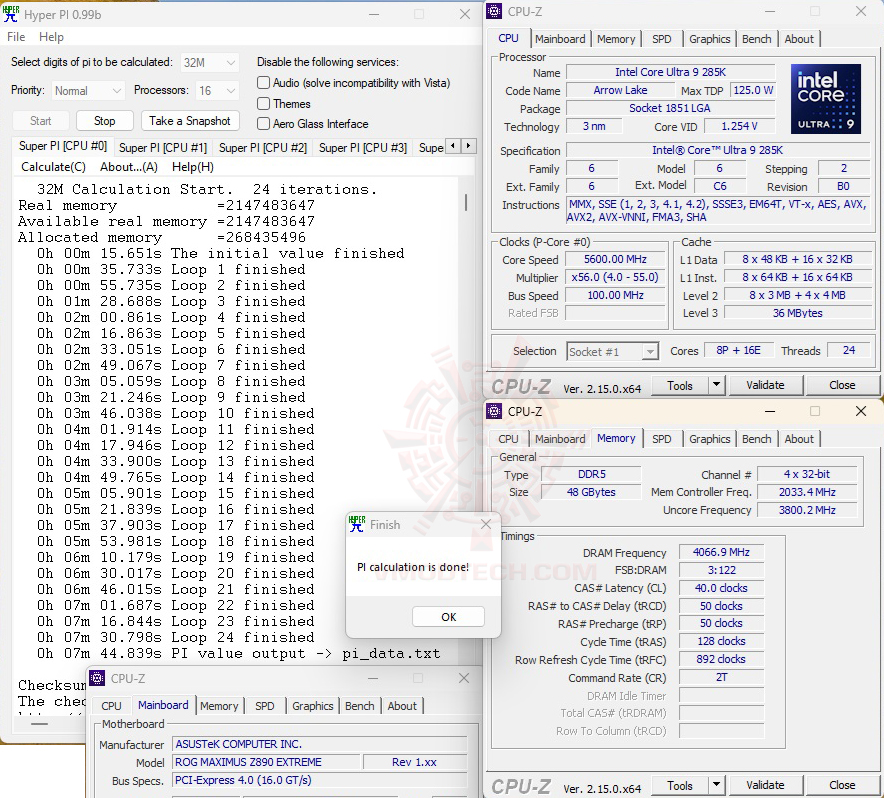Expand Tools arrow in Memory tab window

tap(716, 785)
